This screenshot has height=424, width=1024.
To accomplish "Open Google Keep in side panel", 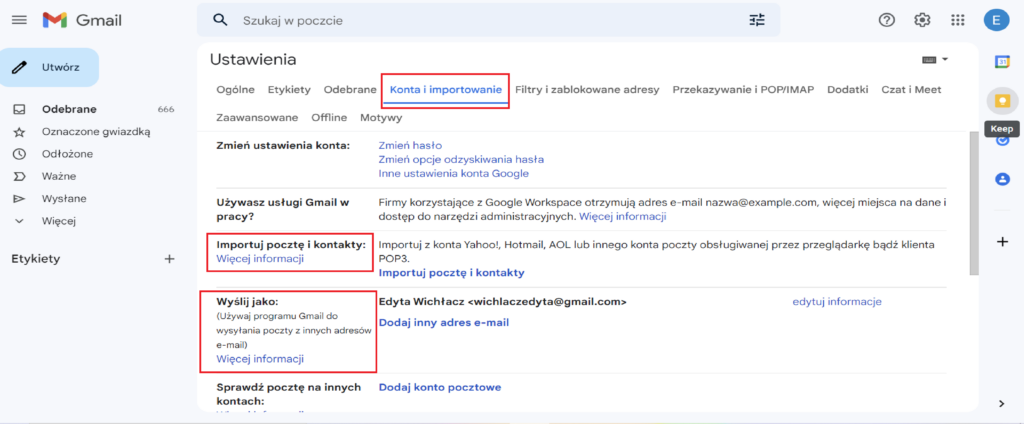I will [1001, 101].
